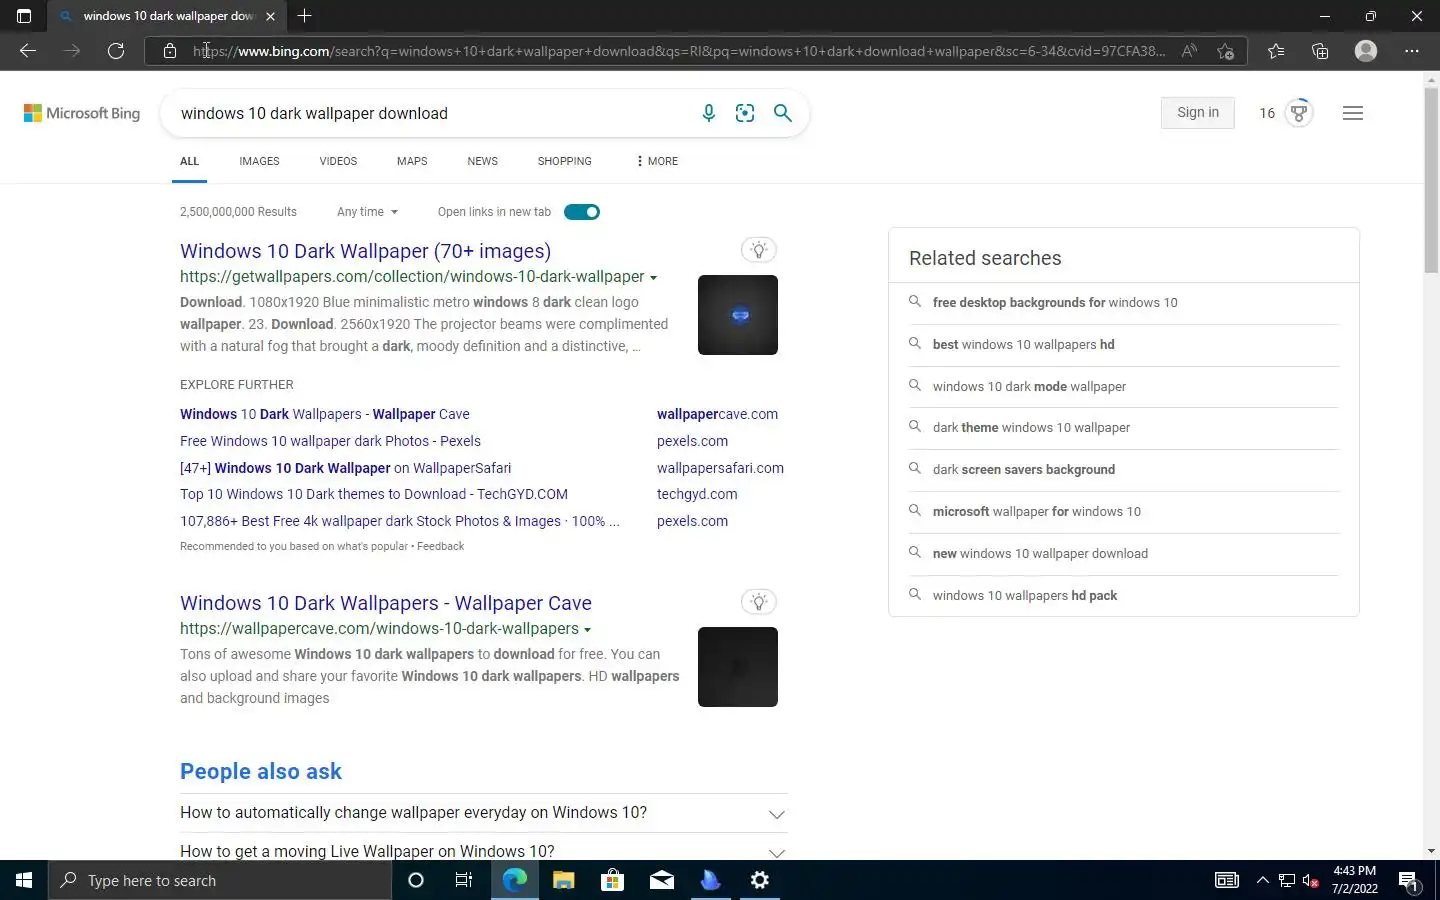
Task: Open File Explorer from taskbar
Action: pyautogui.click(x=564, y=880)
